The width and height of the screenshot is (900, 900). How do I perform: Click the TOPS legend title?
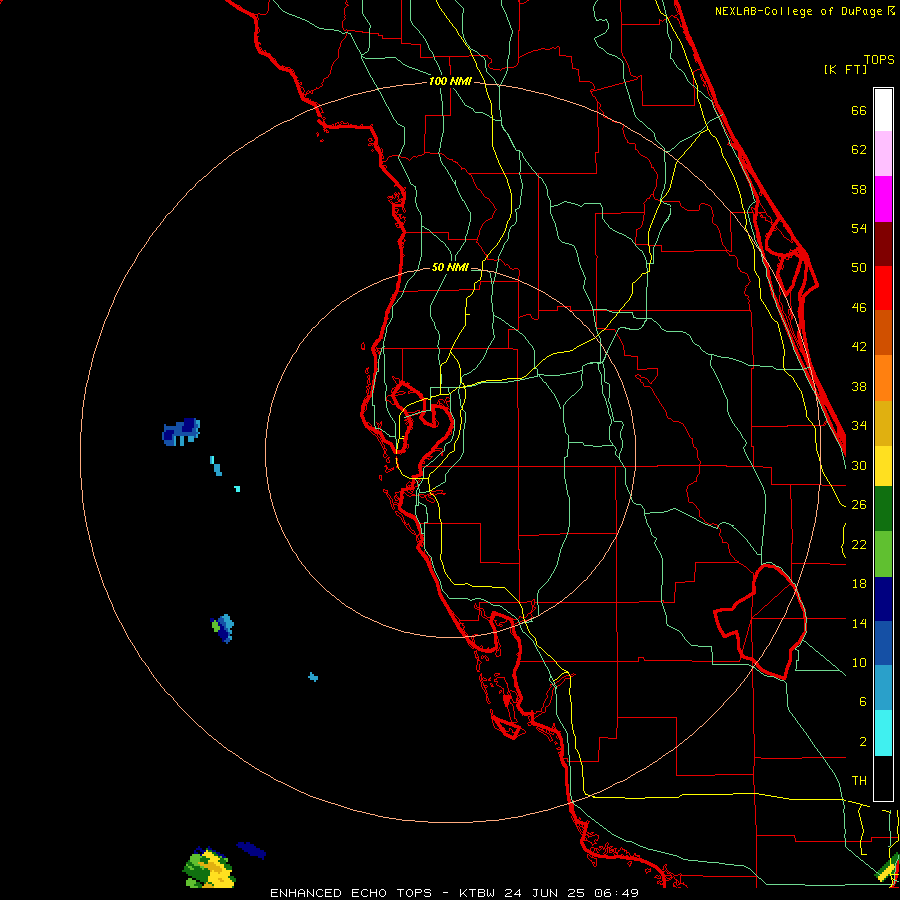coord(879,59)
